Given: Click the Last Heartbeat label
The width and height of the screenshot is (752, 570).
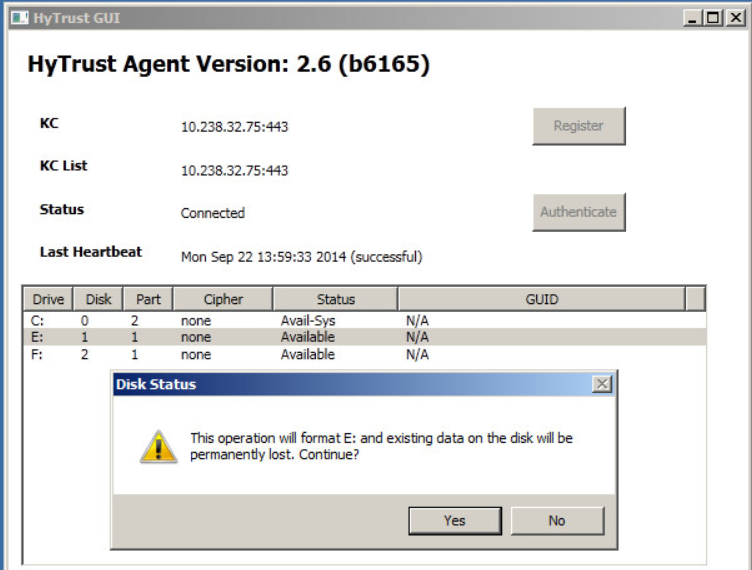Looking at the screenshot, I should 91,252.
